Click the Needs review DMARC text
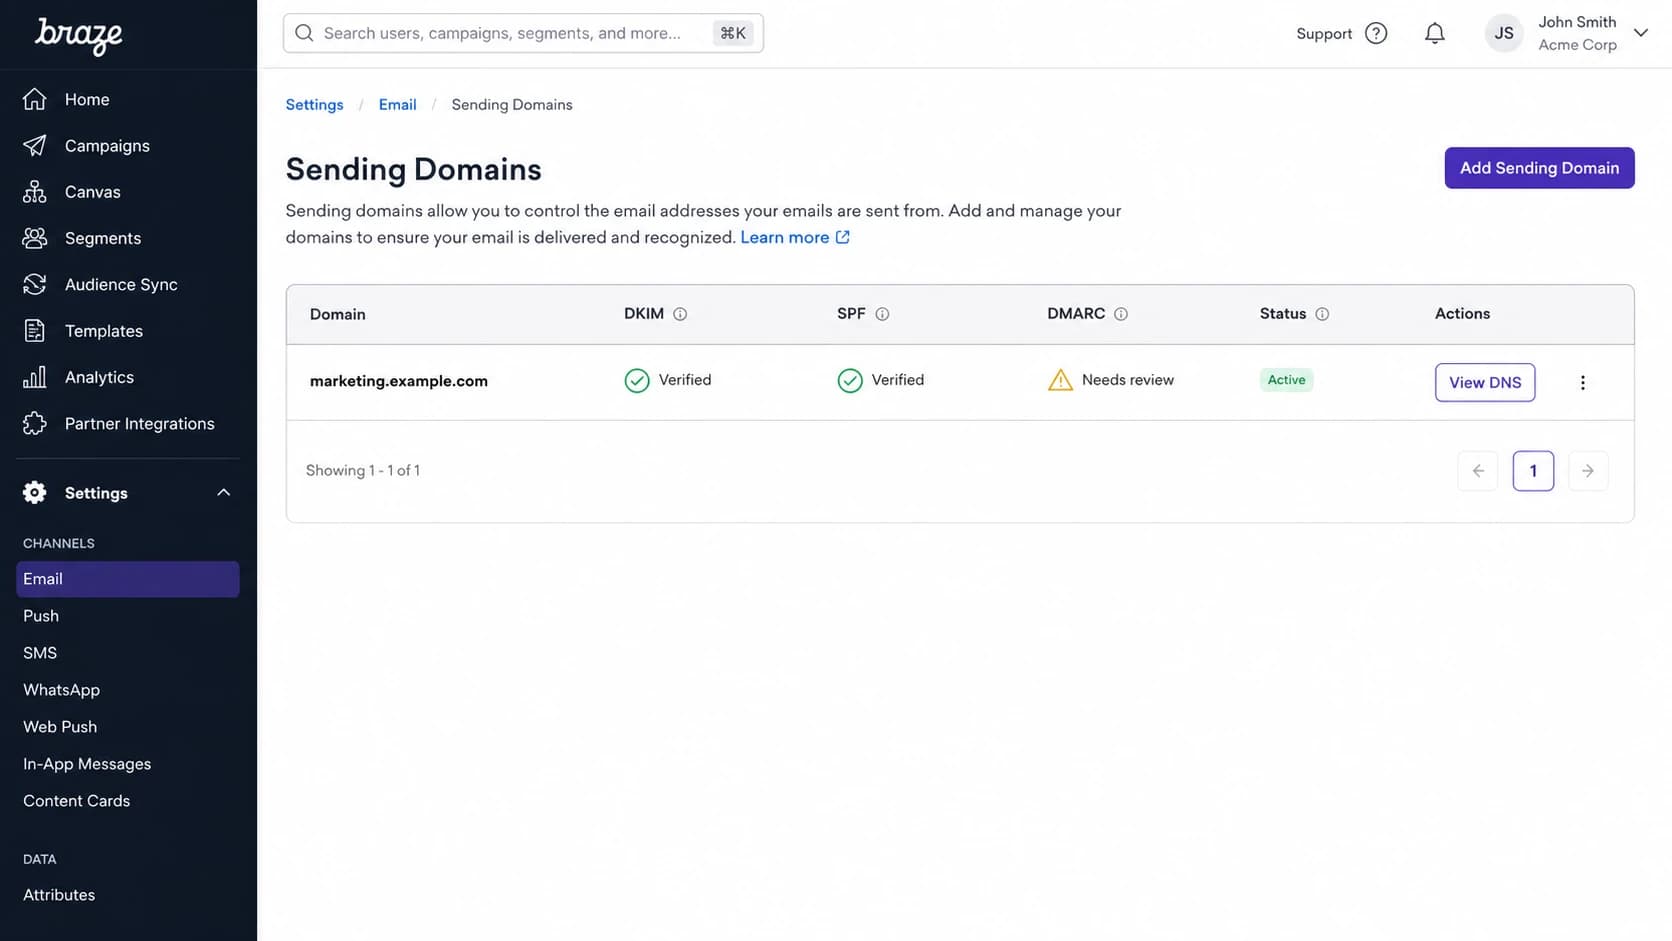1672x941 pixels. (x=1128, y=380)
